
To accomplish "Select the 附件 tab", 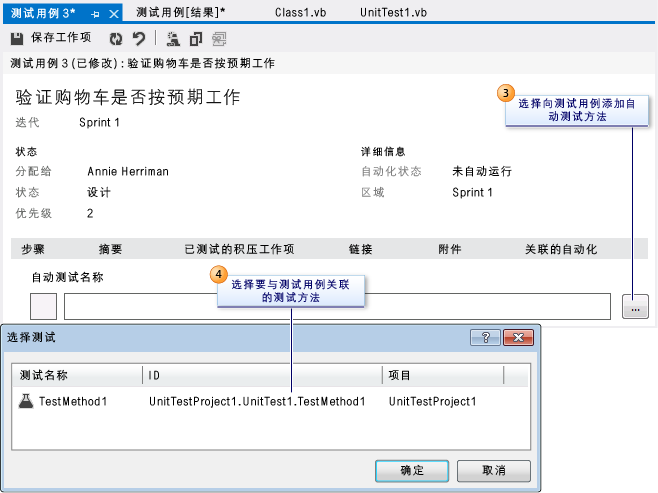I will (450, 249).
